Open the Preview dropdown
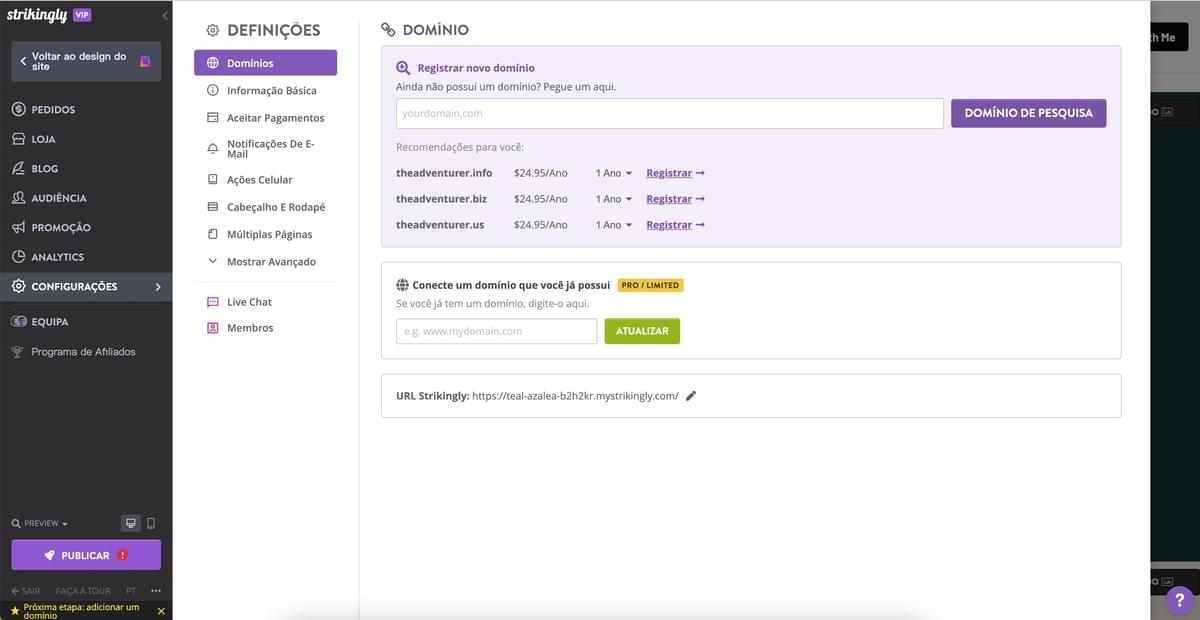The image size is (1200, 620). point(40,523)
